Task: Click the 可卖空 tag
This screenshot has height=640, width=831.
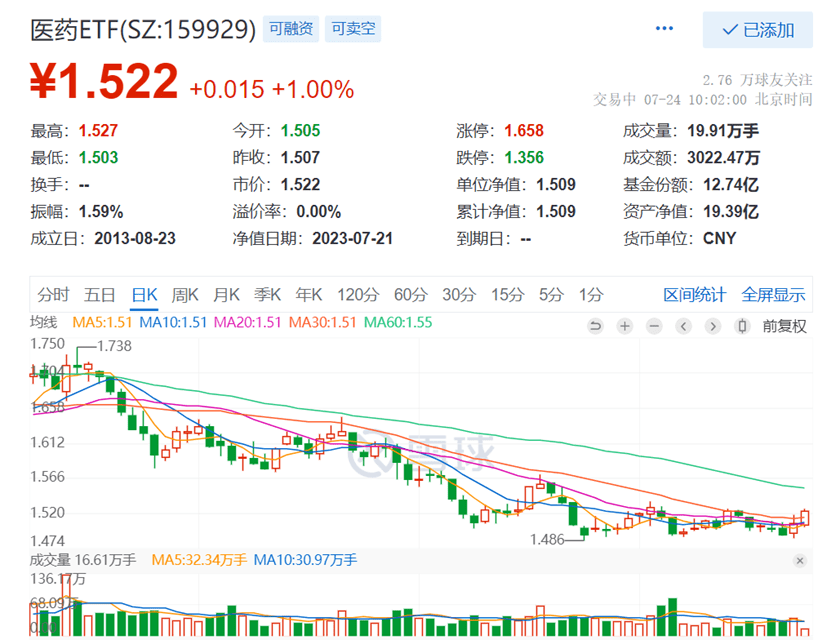Action: tap(353, 30)
